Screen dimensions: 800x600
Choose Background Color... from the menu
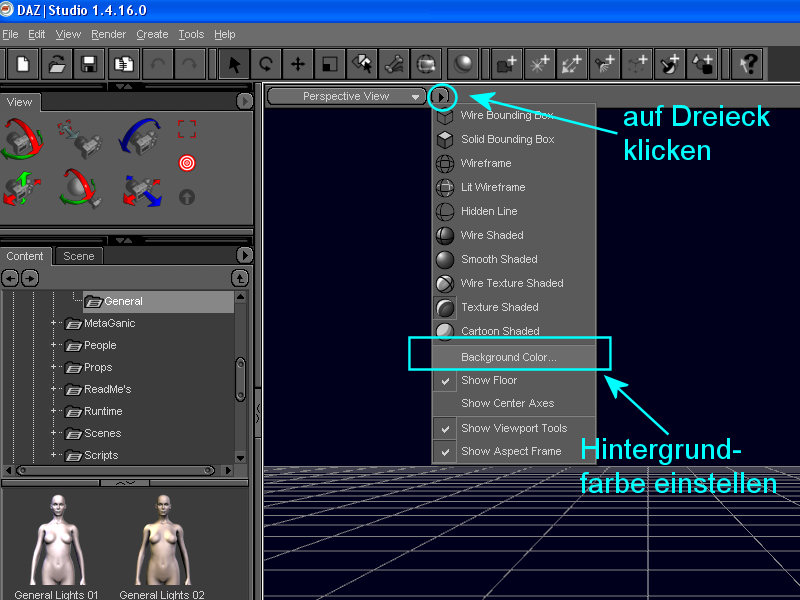coord(514,358)
